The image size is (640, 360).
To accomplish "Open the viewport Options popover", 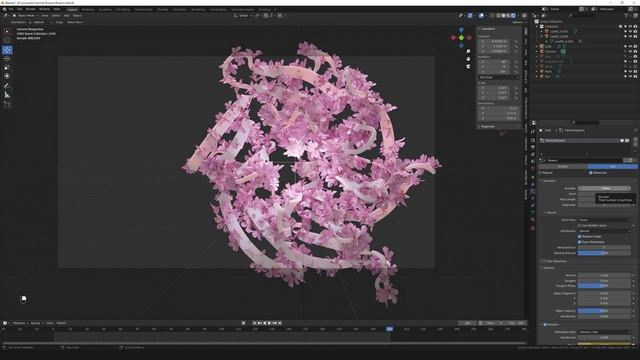I will pyautogui.click(x=518, y=22).
